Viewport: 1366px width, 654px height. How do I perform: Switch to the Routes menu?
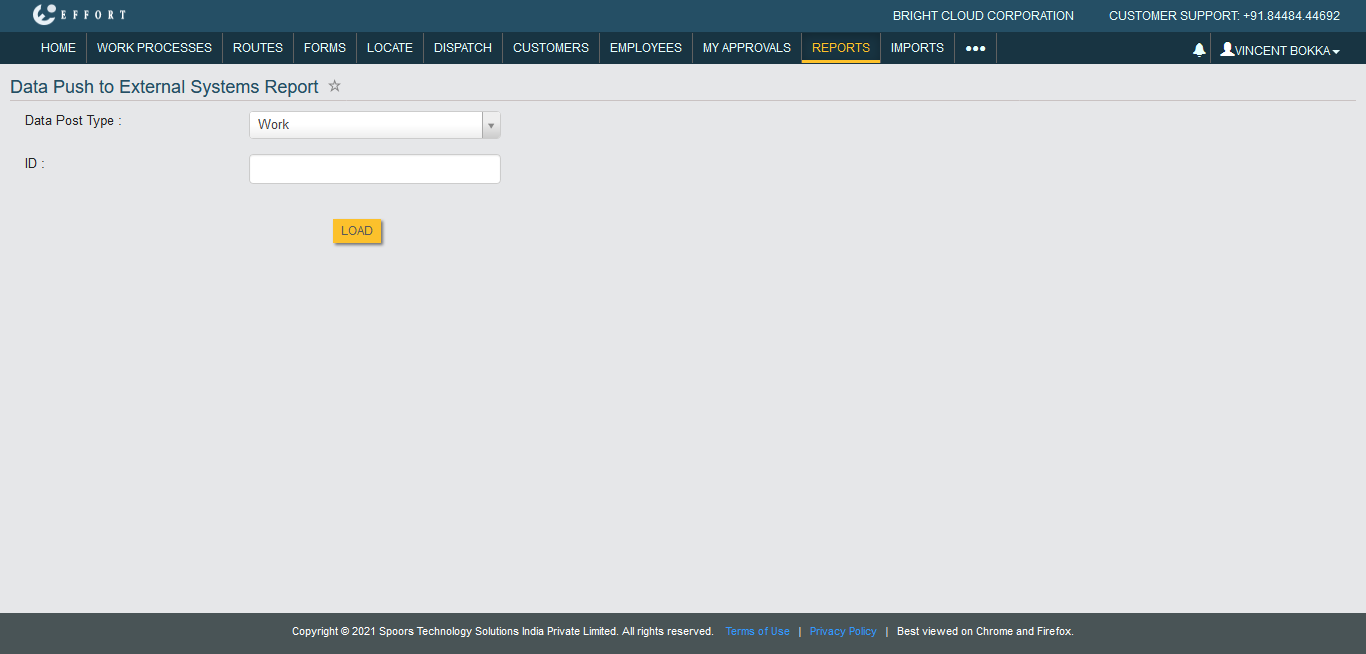258,48
